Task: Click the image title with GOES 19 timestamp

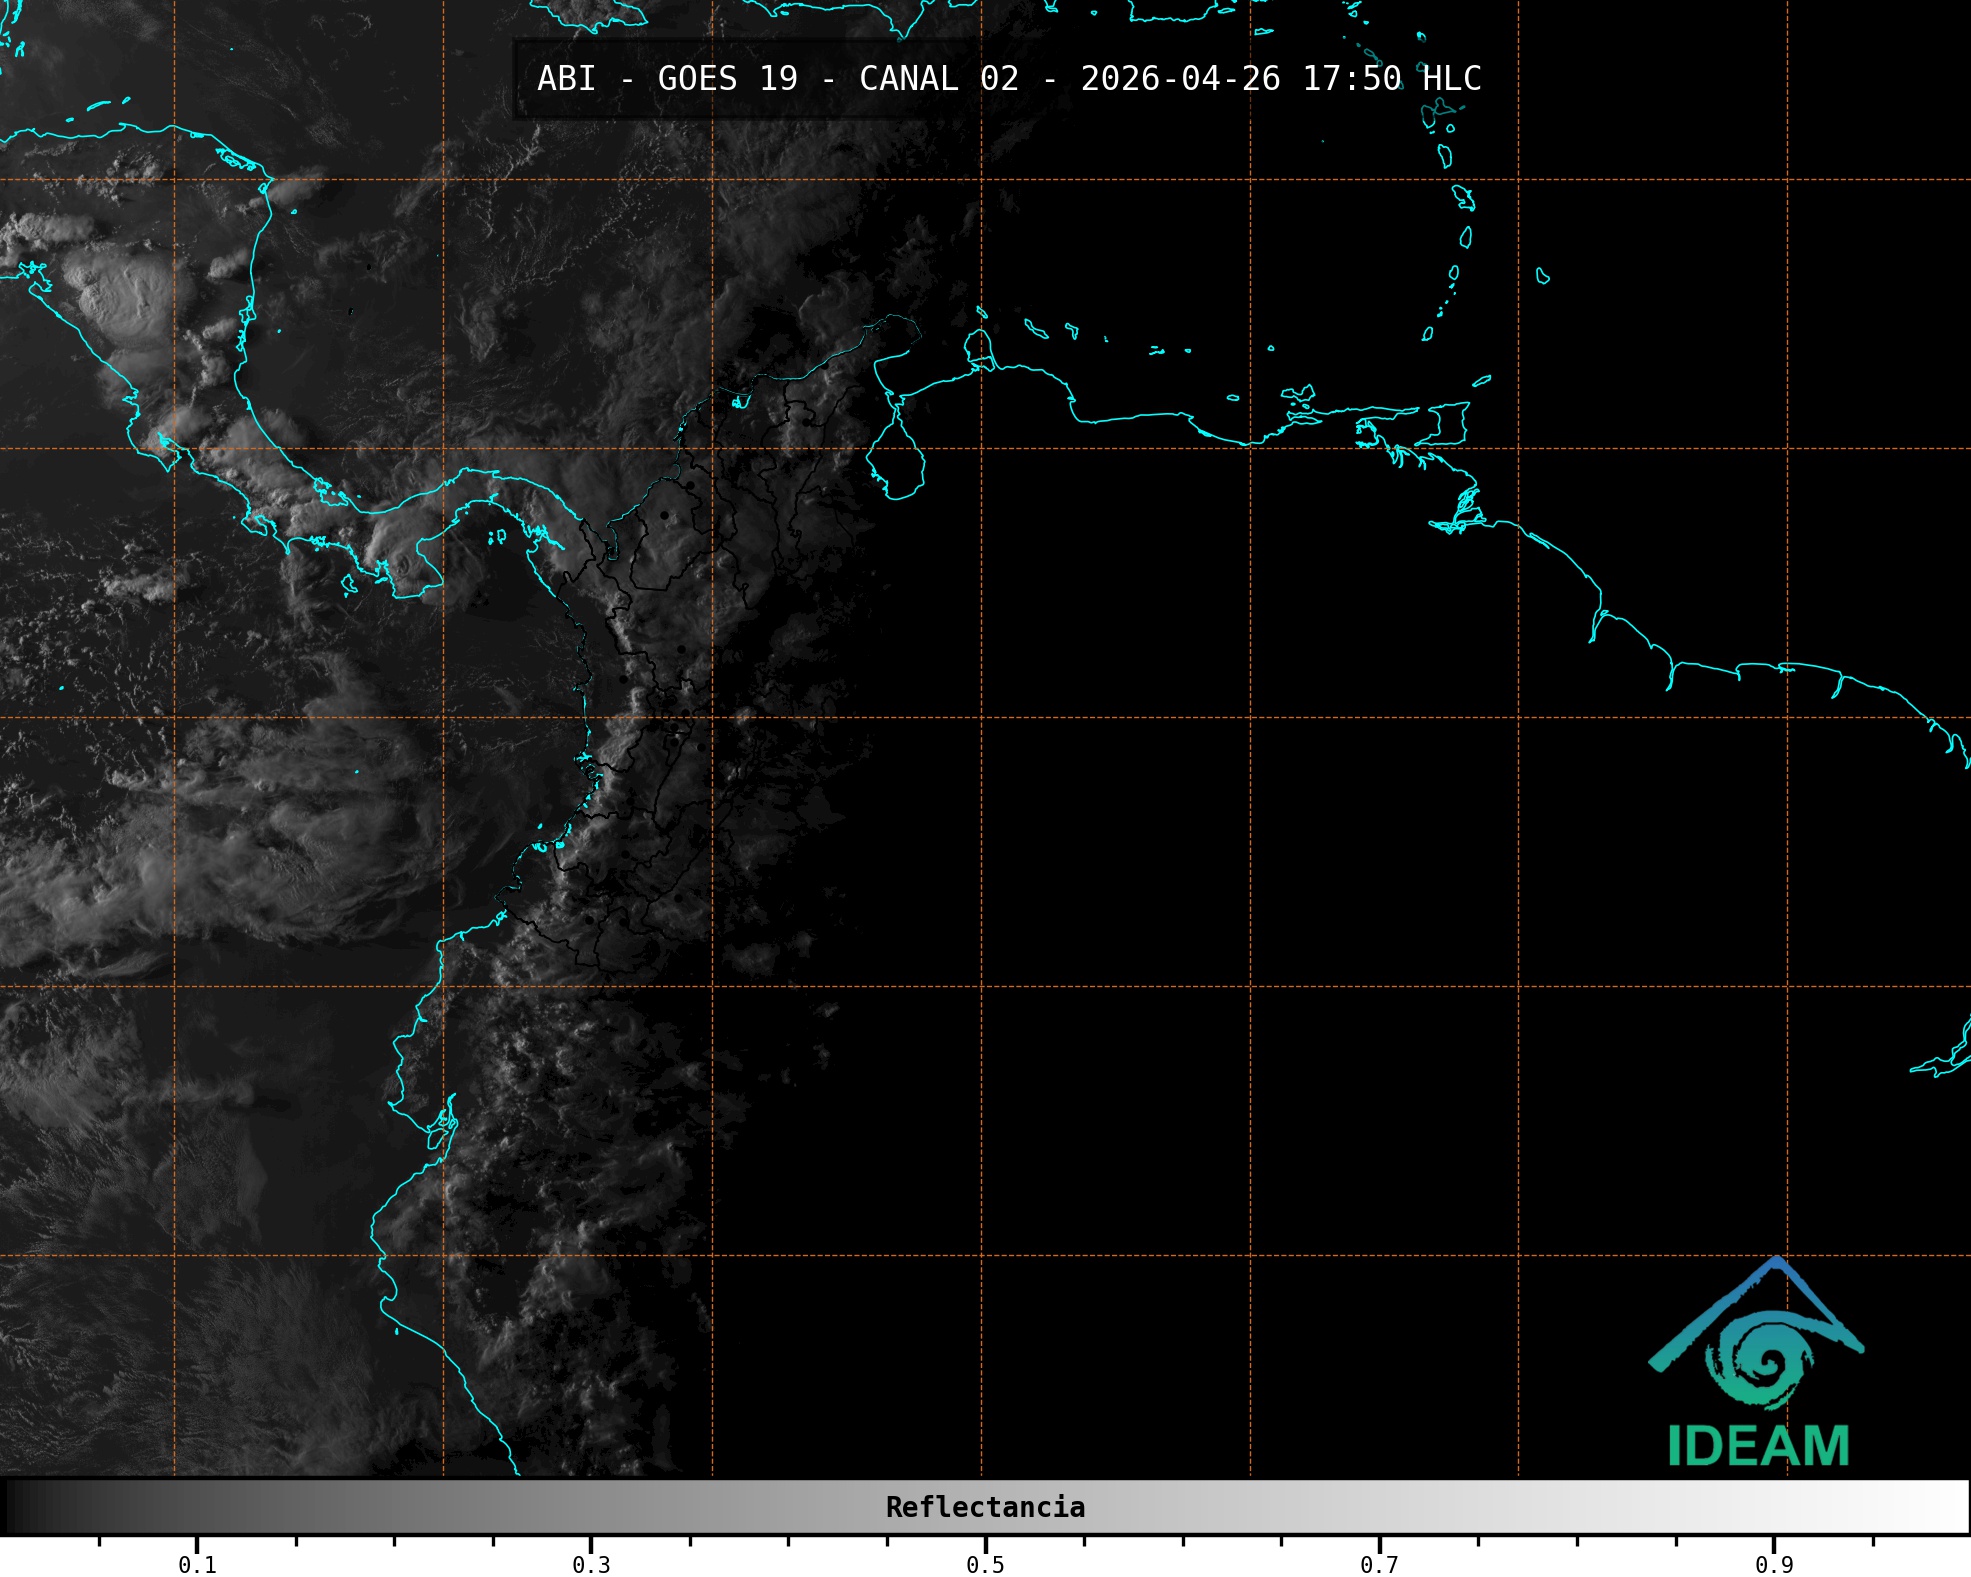Action: point(1008,79)
